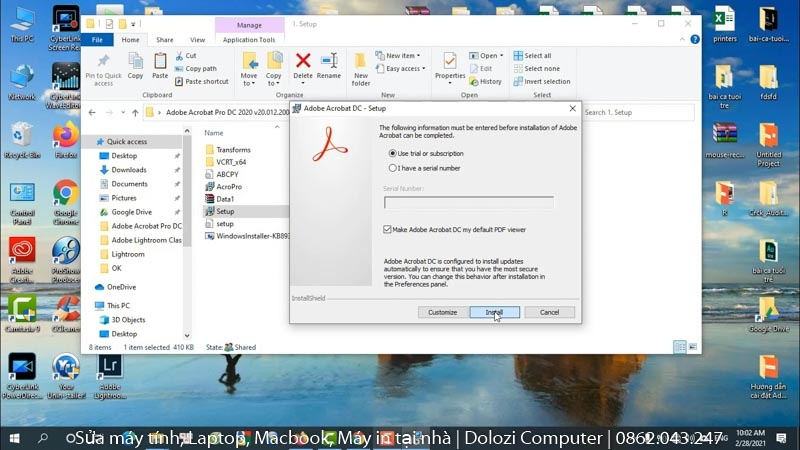Select OneDrive in navigation pane
This screenshot has height=450, width=800.
tap(121, 287)
